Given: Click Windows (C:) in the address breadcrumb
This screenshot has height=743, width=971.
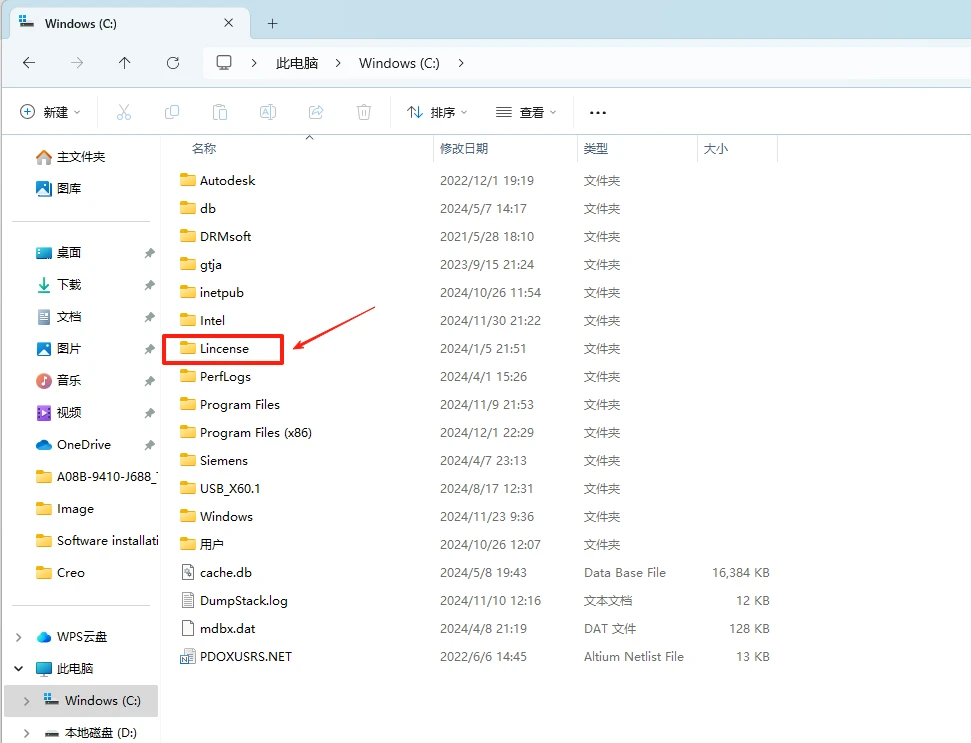Looking at the screenshot, I should pos(399,63).
